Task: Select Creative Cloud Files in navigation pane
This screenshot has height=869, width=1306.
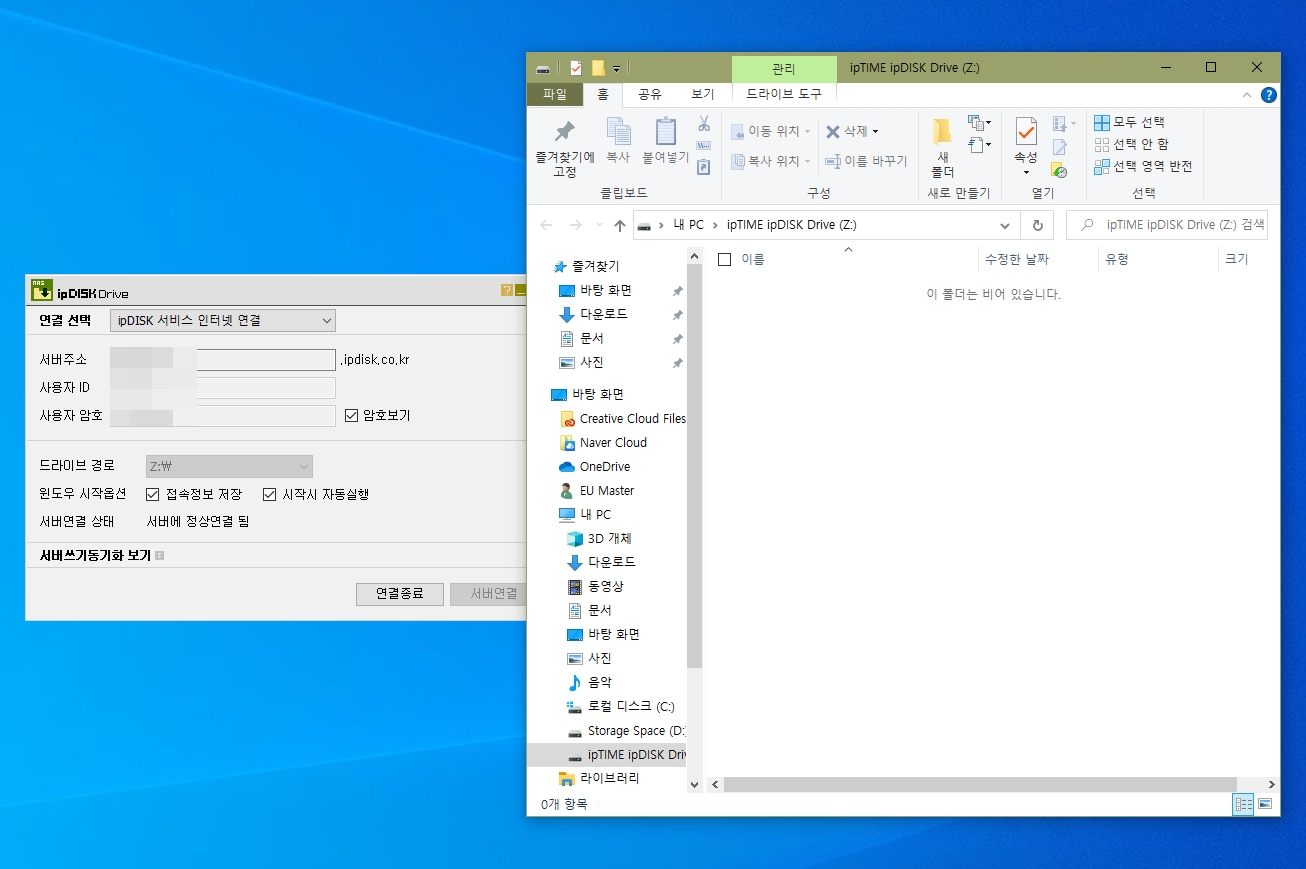Action: click(623, 419)
